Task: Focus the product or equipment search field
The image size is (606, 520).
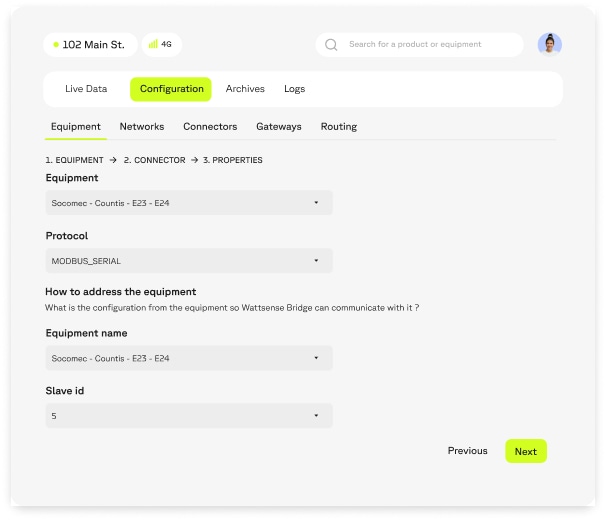Action: point(430,45)
